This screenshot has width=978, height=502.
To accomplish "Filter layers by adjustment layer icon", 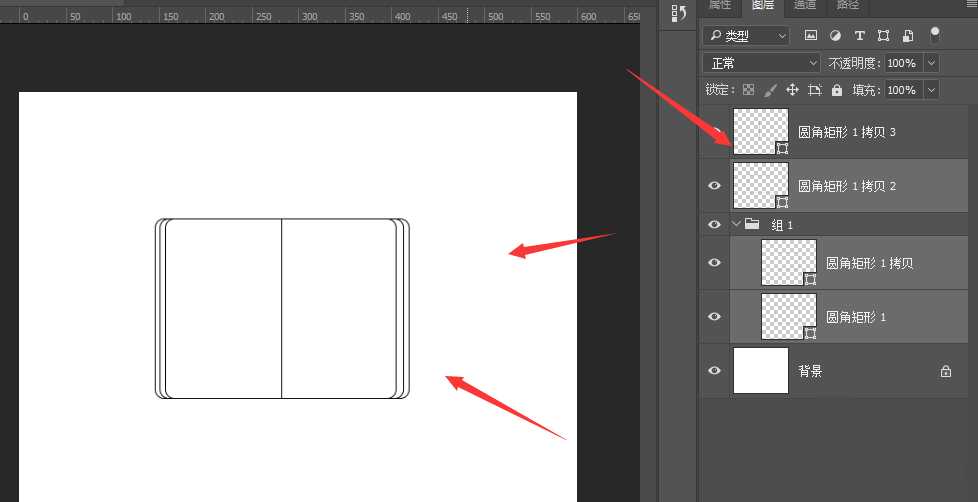I will tap(835, 36).
